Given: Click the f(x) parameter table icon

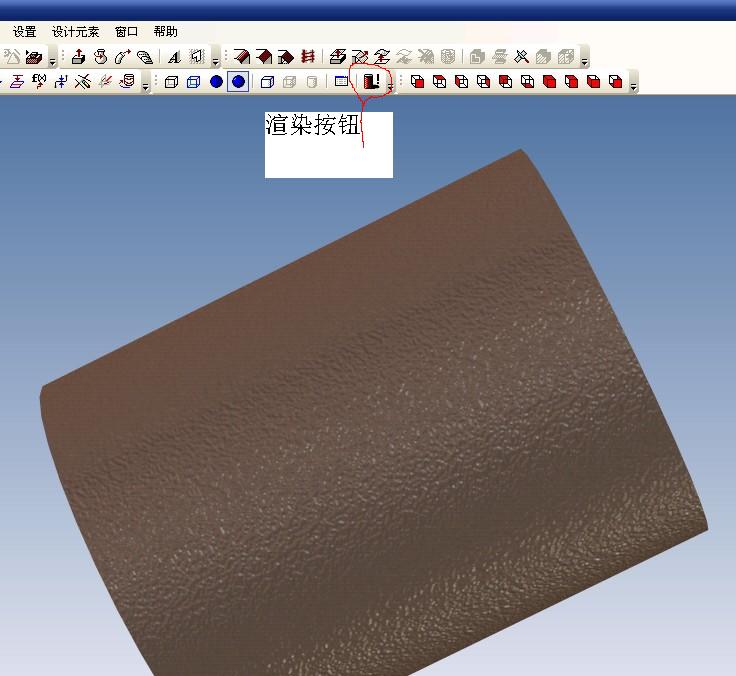Looking at the screenshot, I should [39, 82].
